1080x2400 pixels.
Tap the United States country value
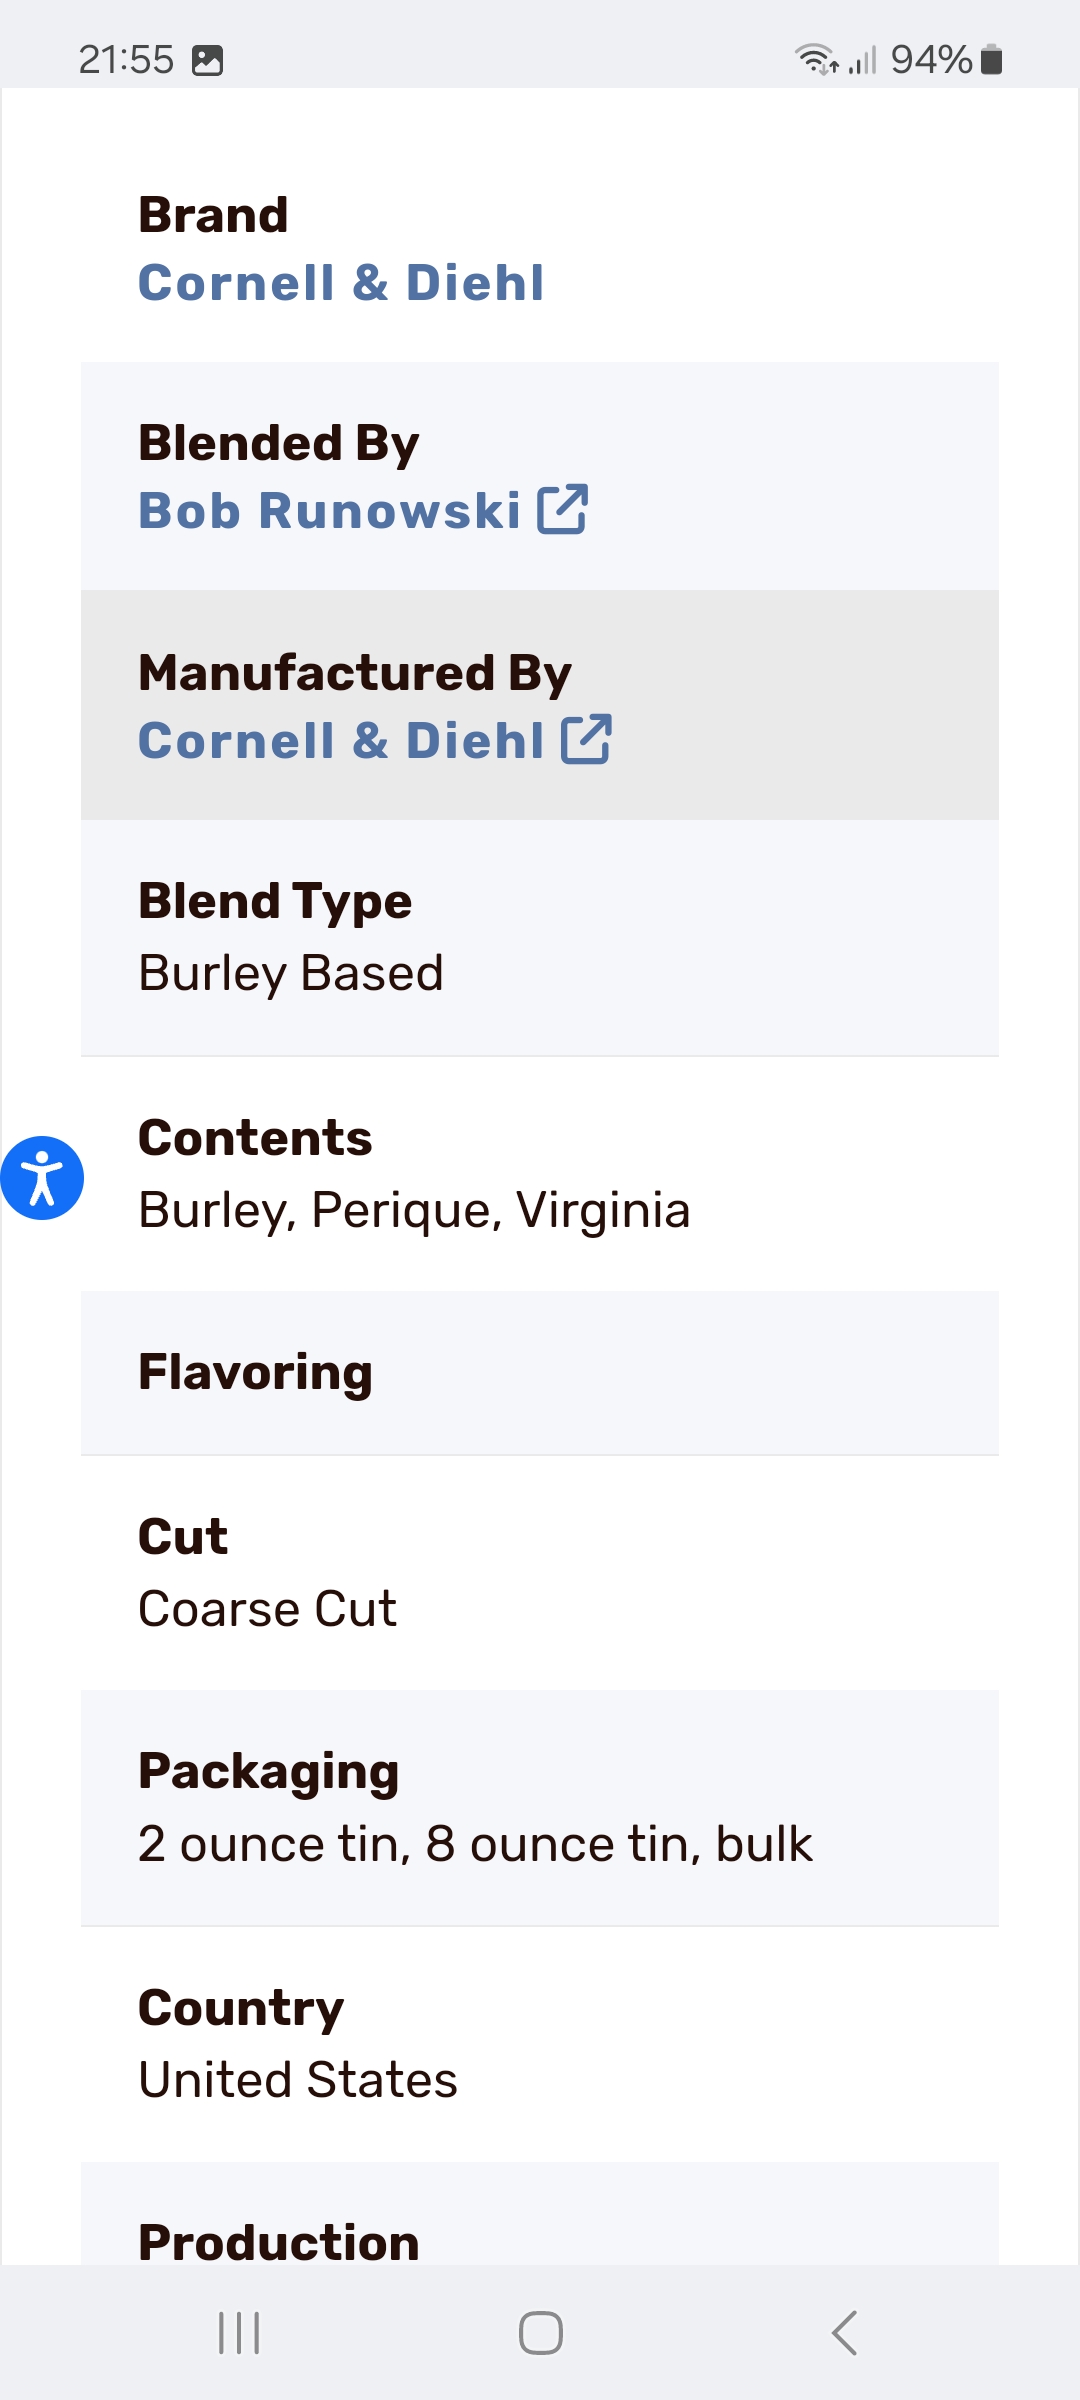(x=298, y=2080)
